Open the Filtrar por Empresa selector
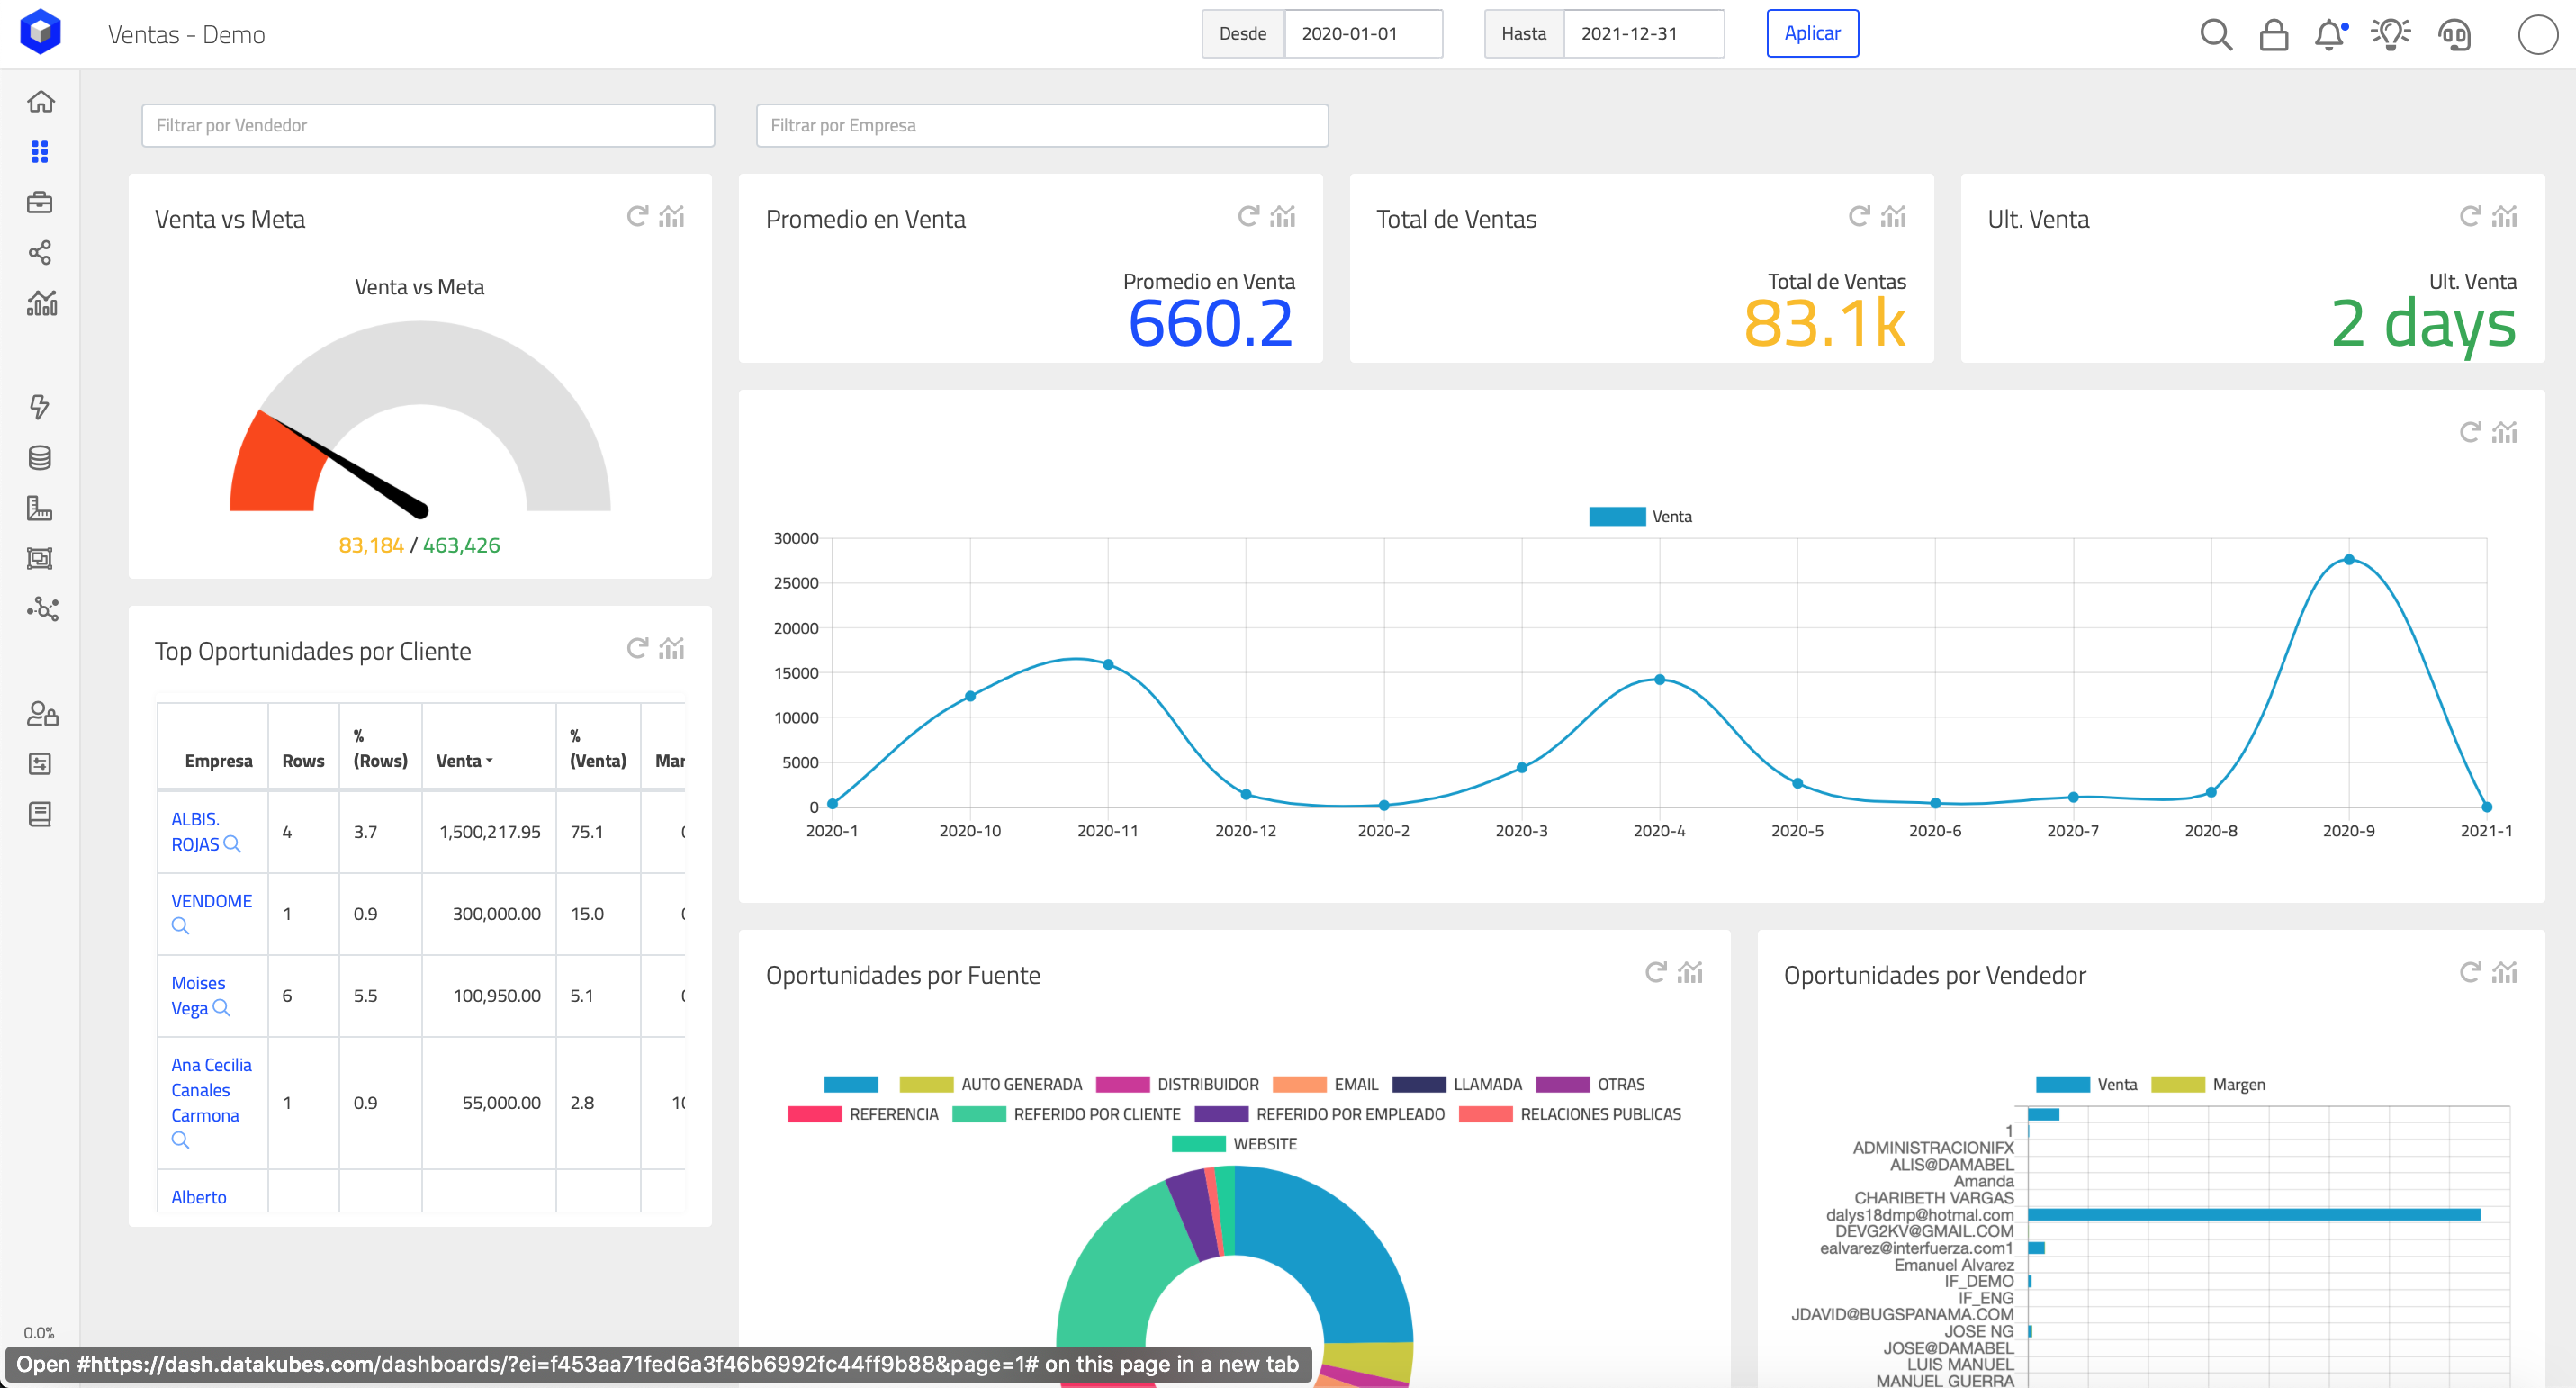This screenshot has height=1388, width=2576. click(x=1041, y=126)
